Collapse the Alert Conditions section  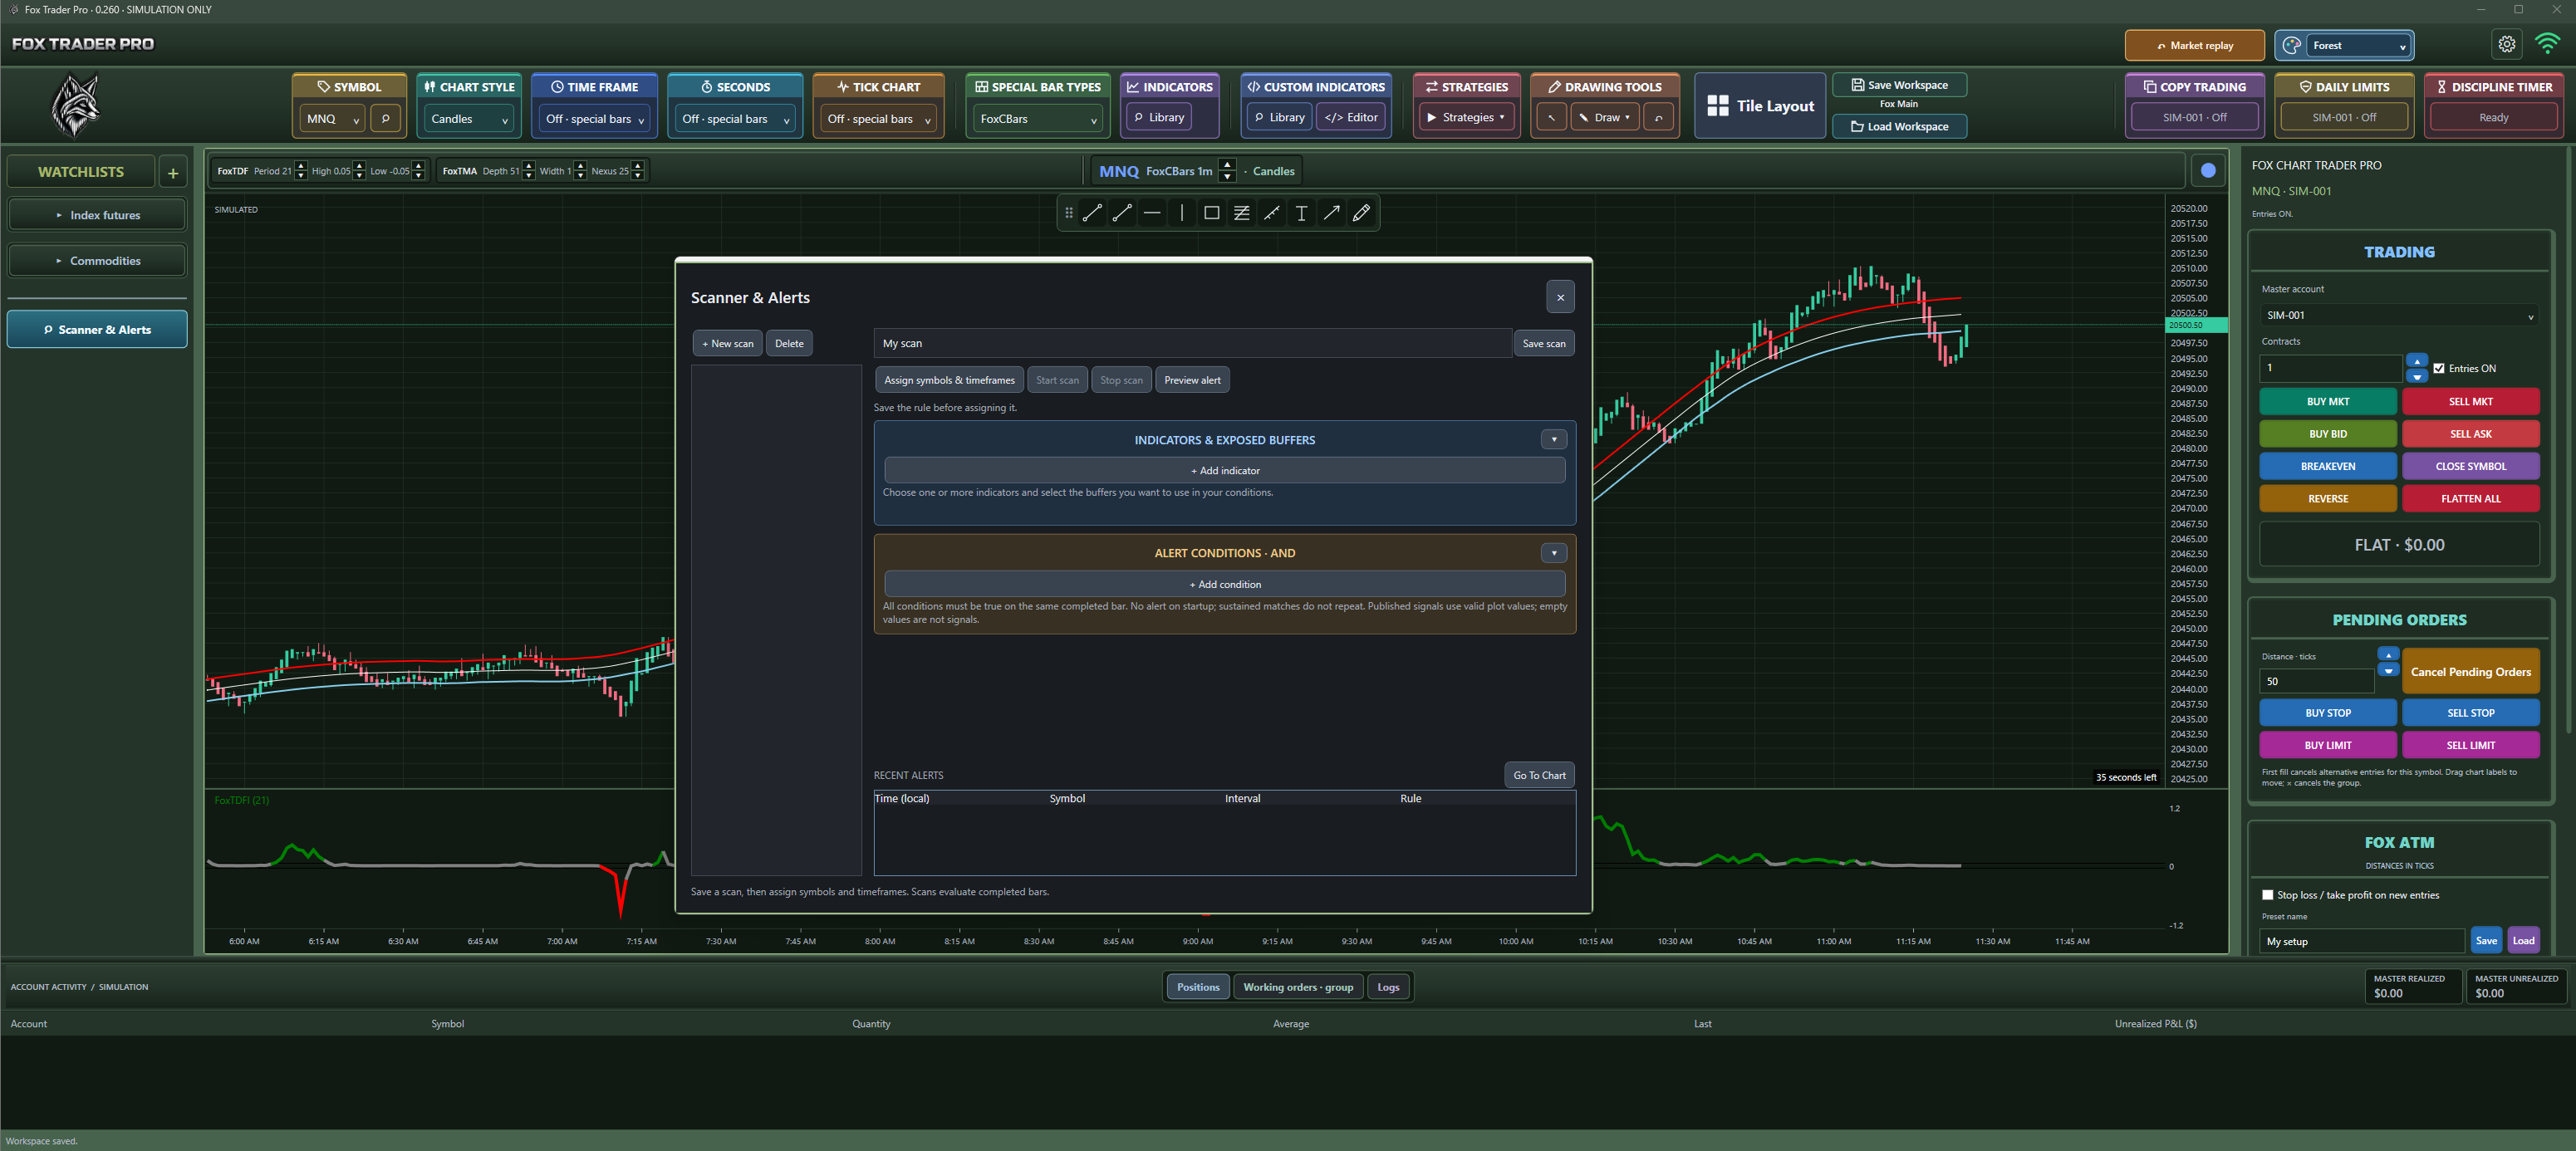pyautogui.click(x=1554, y=553)
